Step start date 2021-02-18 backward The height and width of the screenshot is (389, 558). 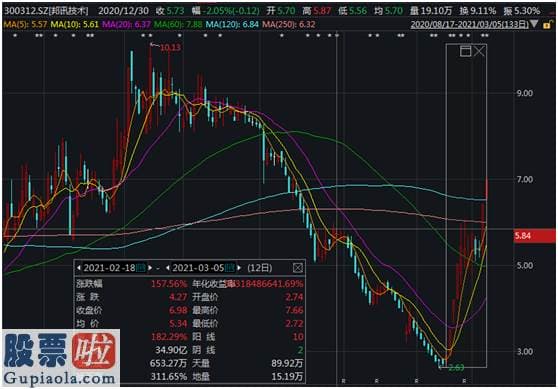coord(79,268)
